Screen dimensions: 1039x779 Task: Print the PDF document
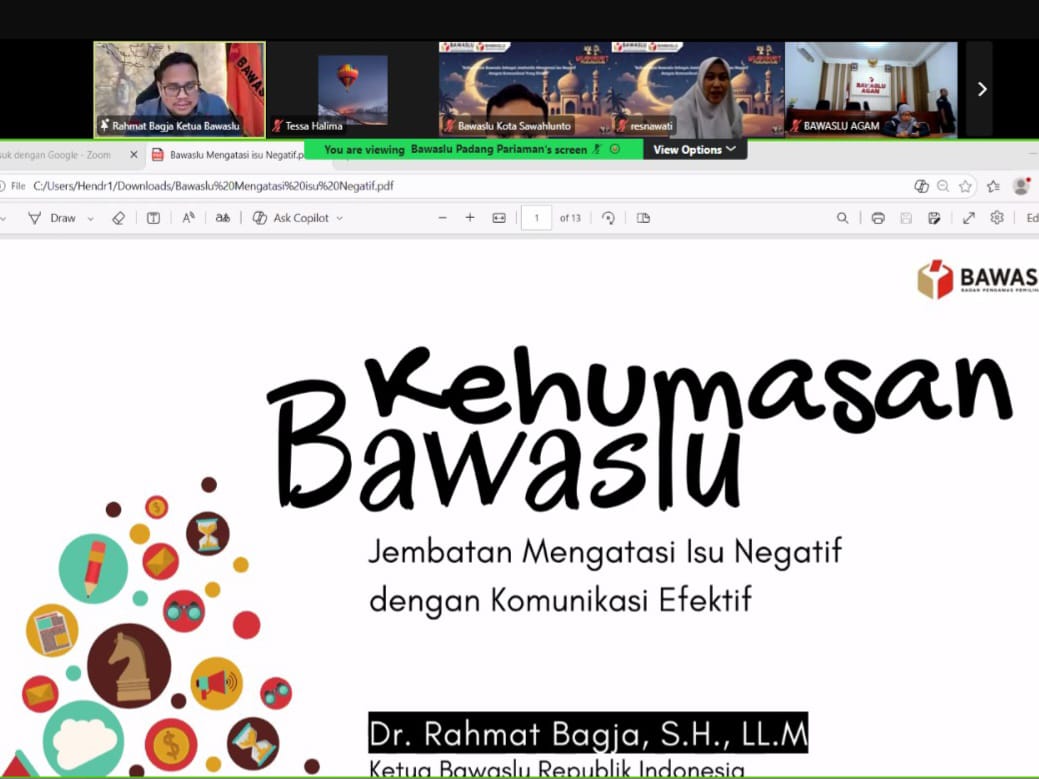(x=877, y=217)
